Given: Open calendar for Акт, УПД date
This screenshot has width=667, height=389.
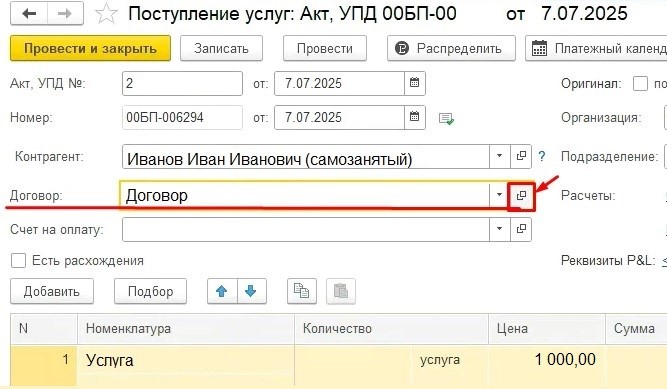Looking at the screenshot, I should point(414,83).
